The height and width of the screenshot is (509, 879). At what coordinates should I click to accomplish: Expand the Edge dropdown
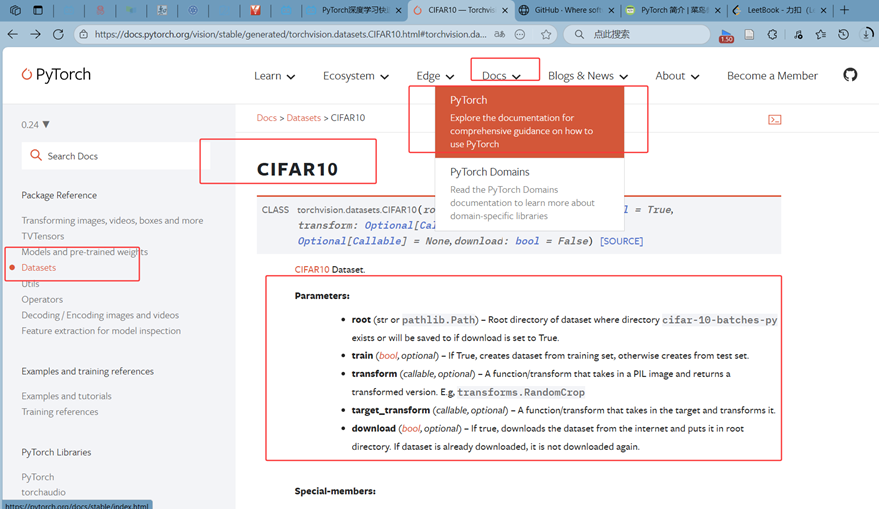coord(435,76)
